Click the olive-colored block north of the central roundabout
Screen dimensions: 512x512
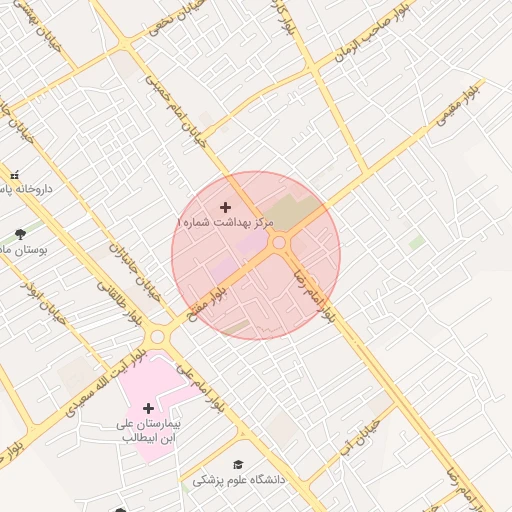(x=289, y=213)
